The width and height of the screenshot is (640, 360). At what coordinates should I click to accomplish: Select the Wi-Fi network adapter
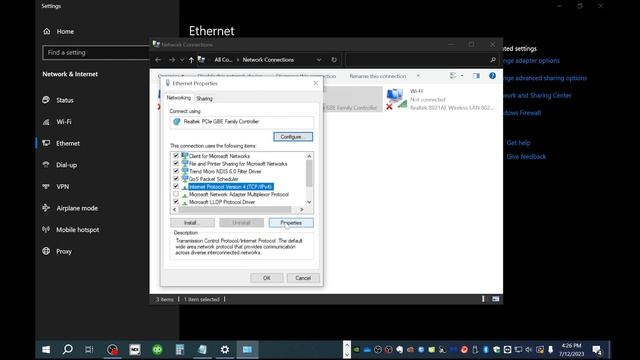pos(440,99)
